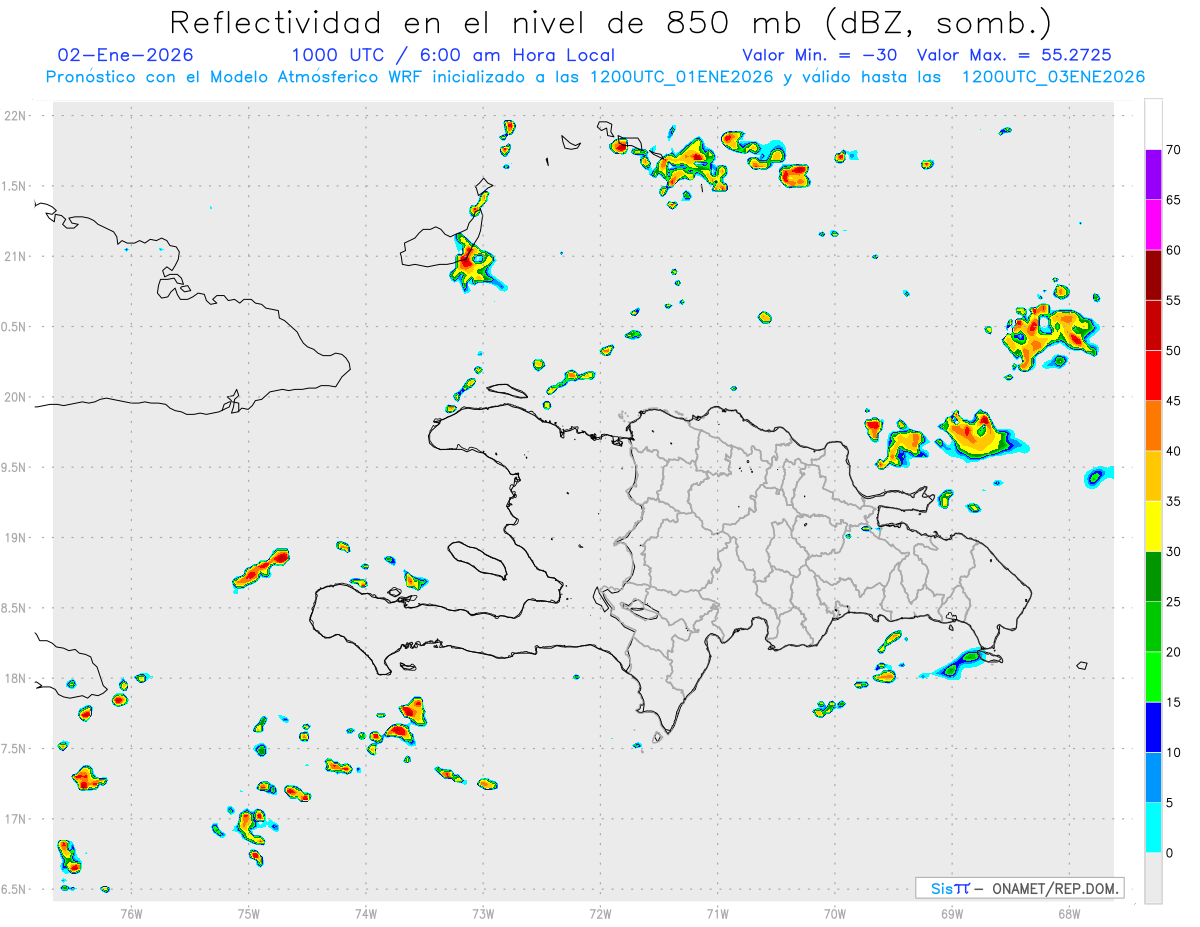
Task: Click the purple 65–70 dBZ color band
Action: 1153,175
